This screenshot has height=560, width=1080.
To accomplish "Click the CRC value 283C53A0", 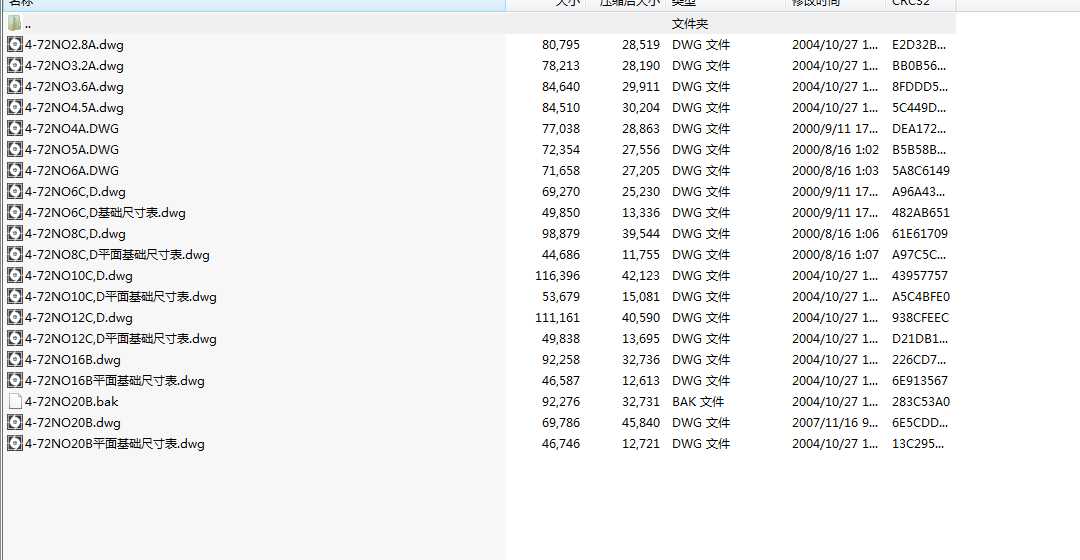I will (920, 402).
